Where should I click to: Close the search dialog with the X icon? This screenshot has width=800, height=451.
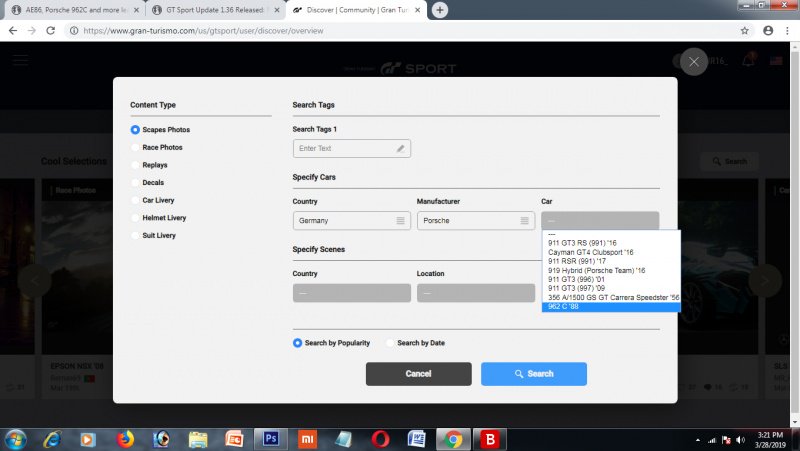(x=694, y=62)
